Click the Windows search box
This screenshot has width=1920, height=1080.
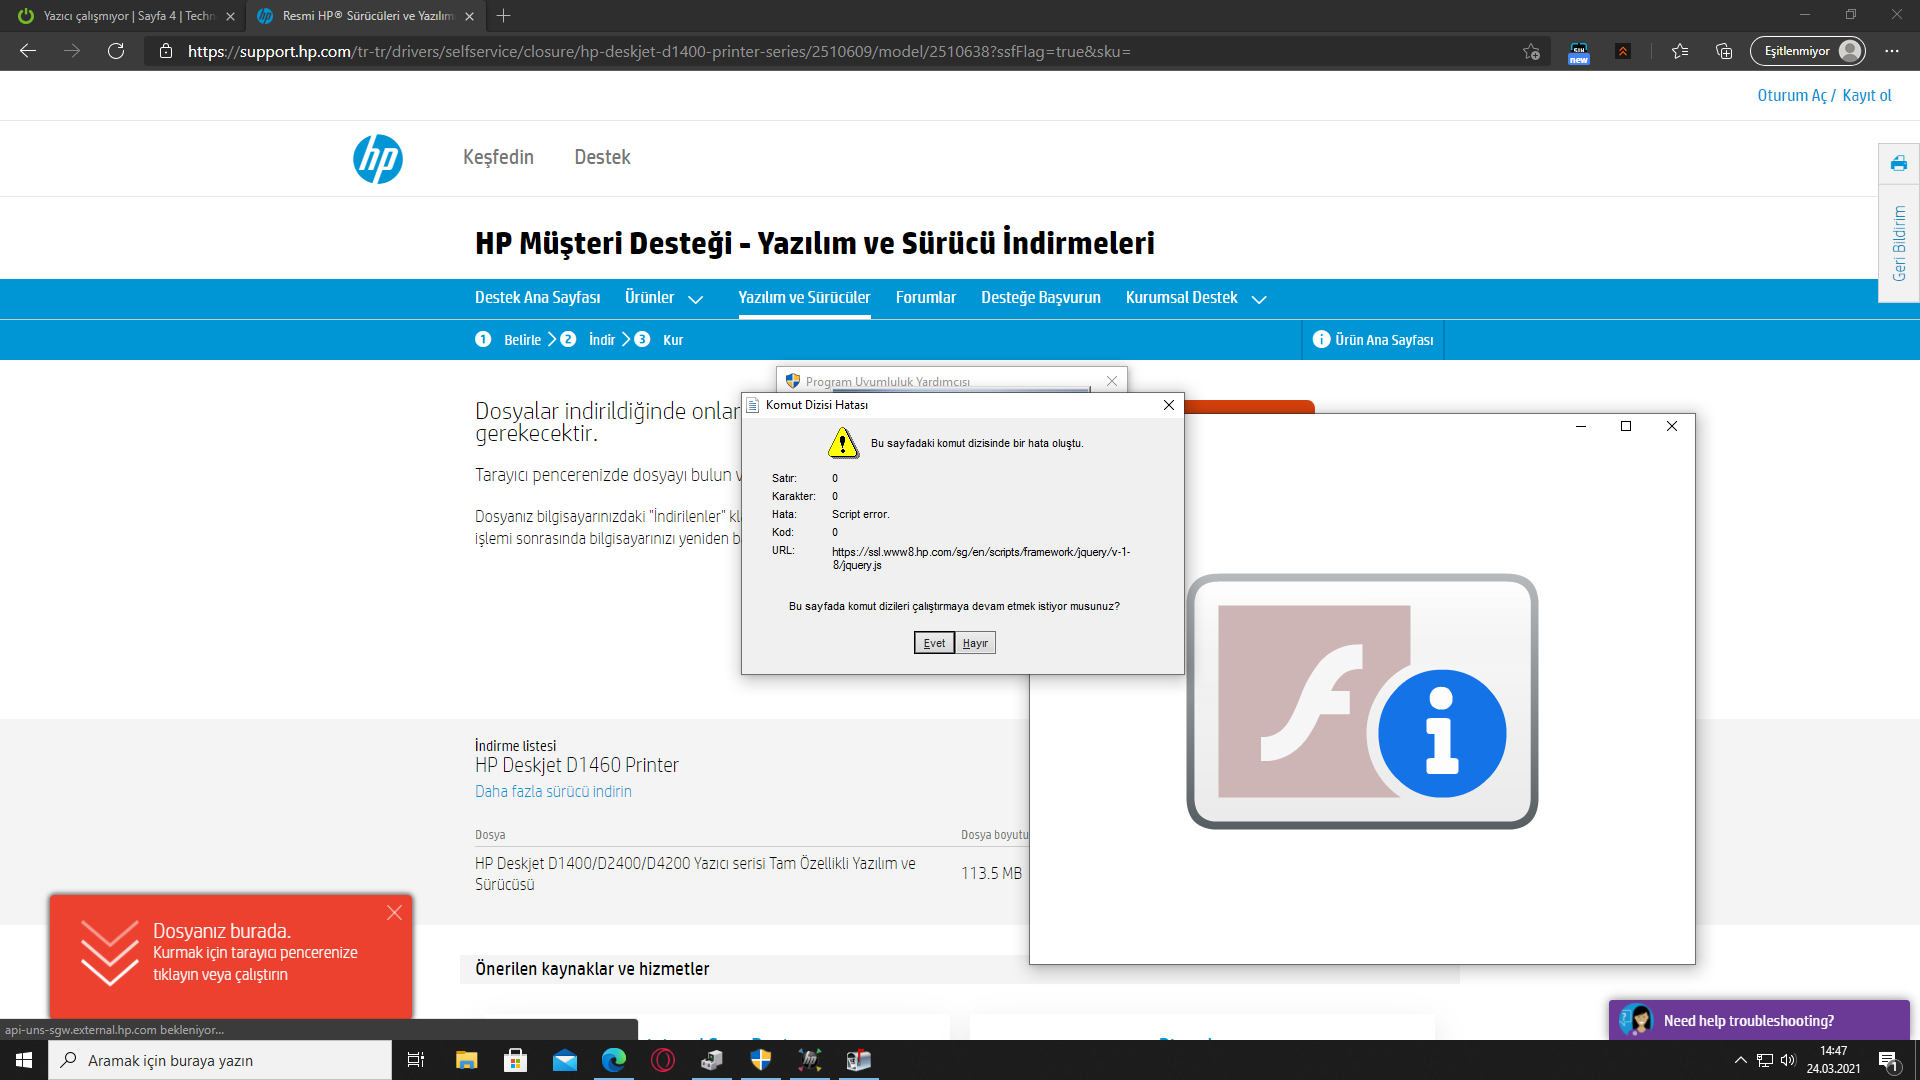click(220, 1060)
